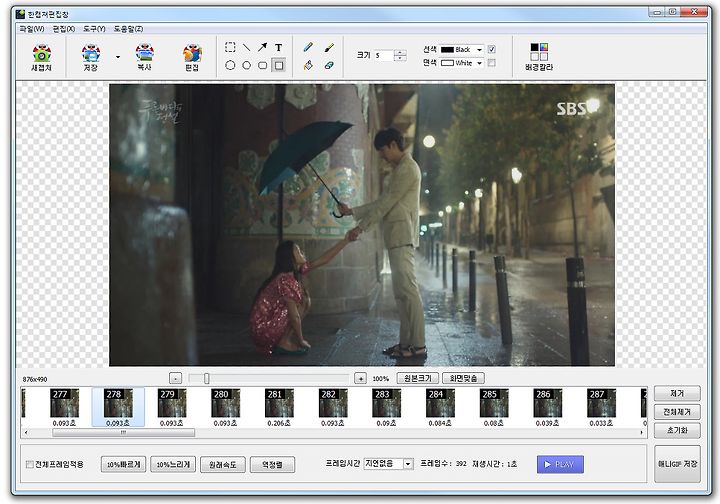Viewport: 720px width, 504px height.
Task: Click the minus zoom out button
Action: pyautogui.click(x=175, y=378)
